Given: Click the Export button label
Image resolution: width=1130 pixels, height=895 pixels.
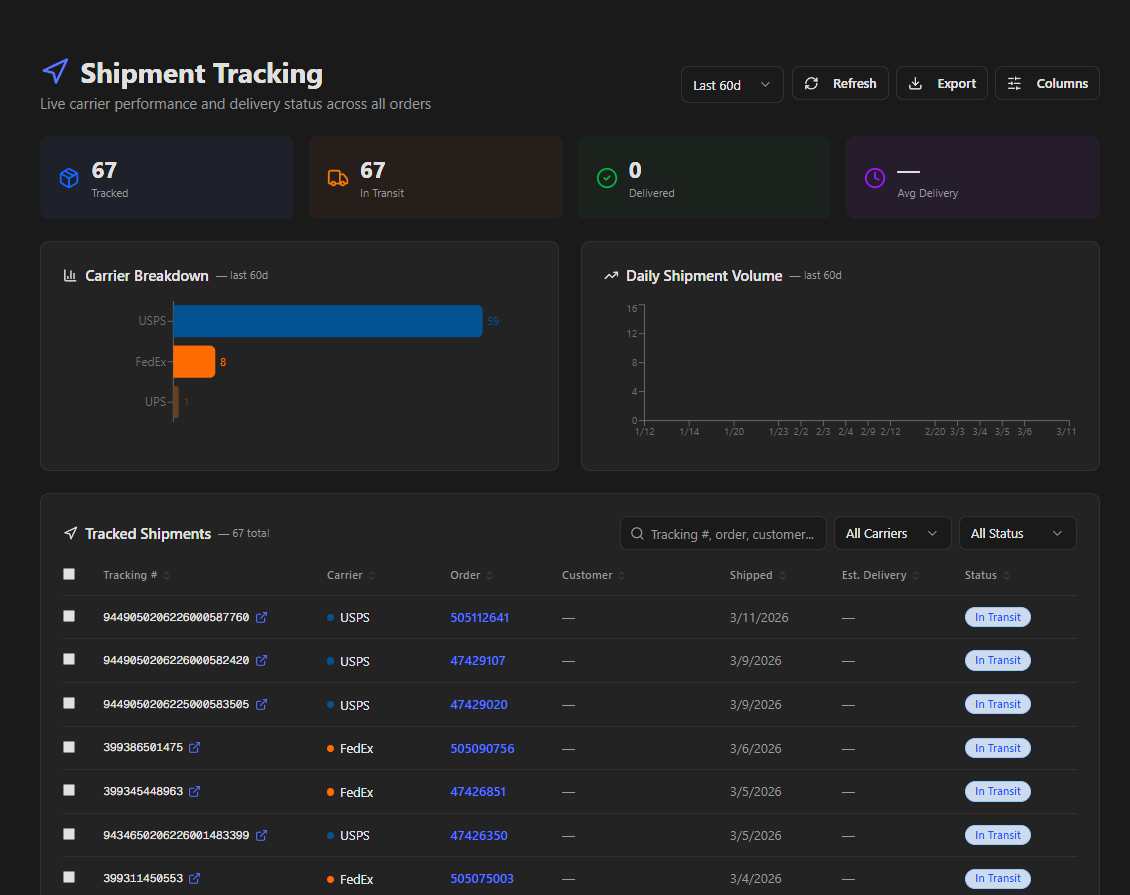Looking at the screenshot, I should [956, 84].
